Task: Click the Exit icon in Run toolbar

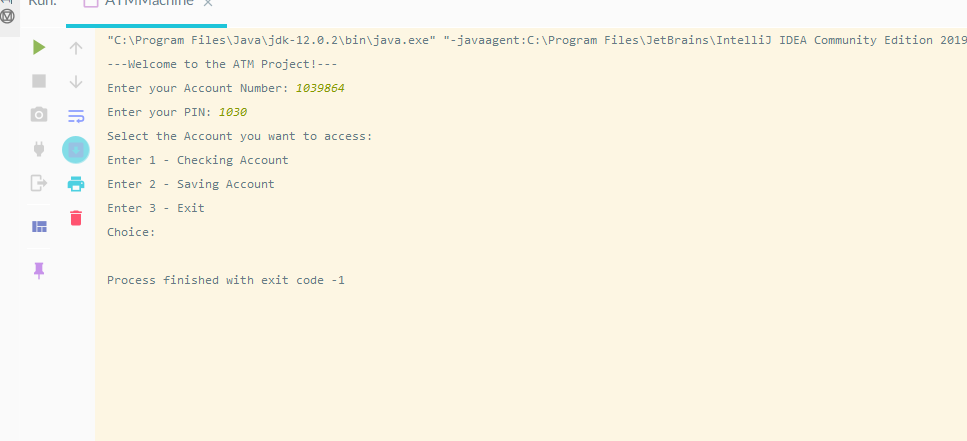Action: [39, 183]
